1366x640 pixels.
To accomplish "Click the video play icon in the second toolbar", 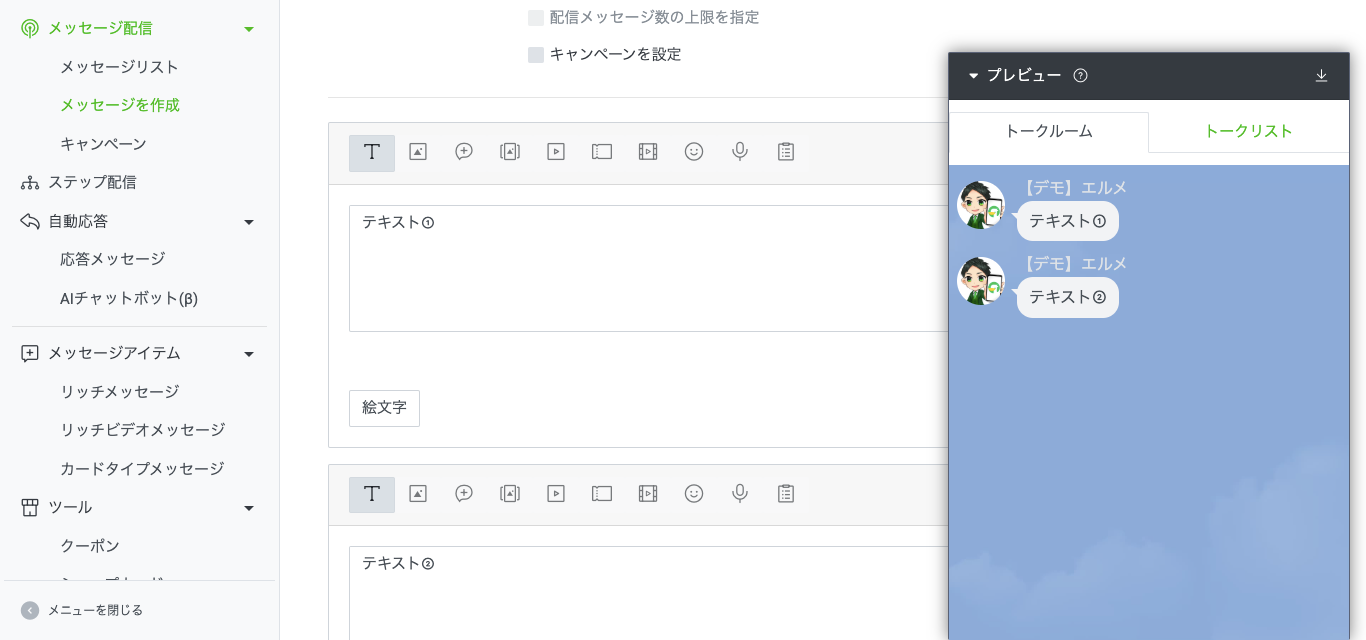I will click(556, 494).
